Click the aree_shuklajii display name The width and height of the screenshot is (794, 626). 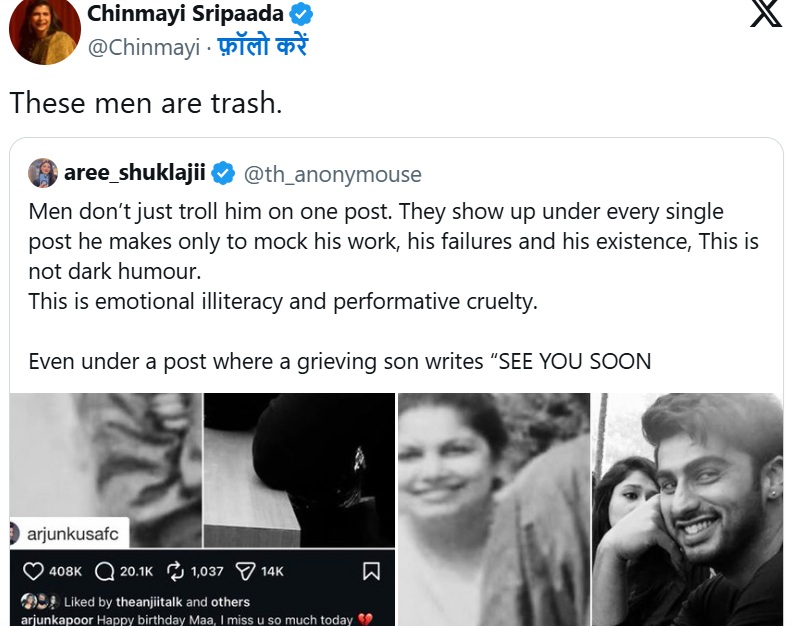[134, 174]
